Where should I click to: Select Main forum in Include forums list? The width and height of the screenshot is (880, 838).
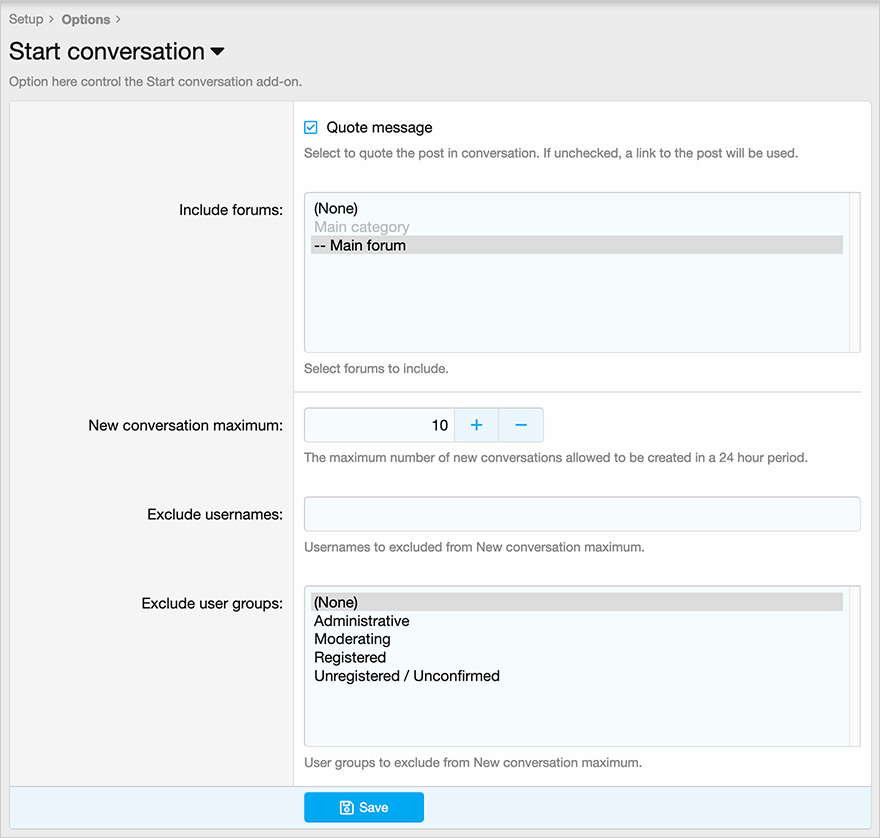(360, 245)
